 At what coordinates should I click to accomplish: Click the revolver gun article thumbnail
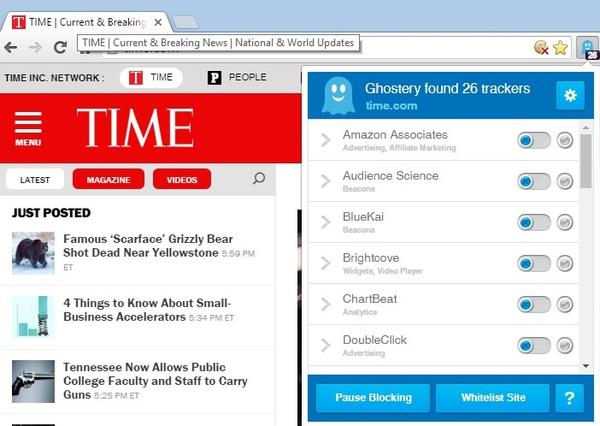33,381
